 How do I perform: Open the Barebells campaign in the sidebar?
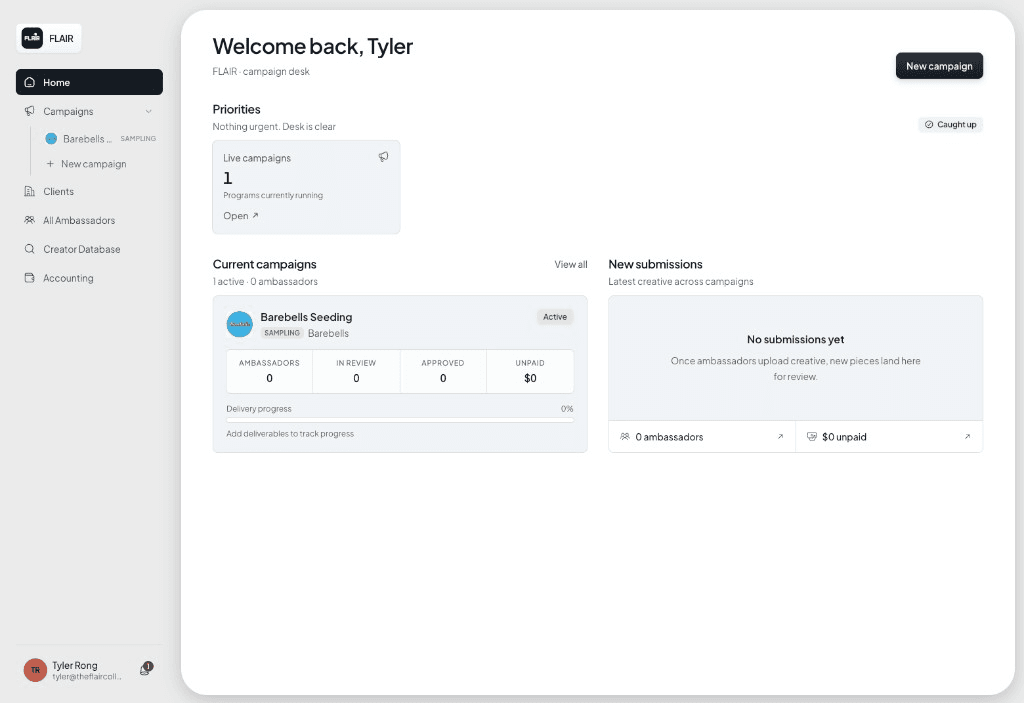(100, 139)
